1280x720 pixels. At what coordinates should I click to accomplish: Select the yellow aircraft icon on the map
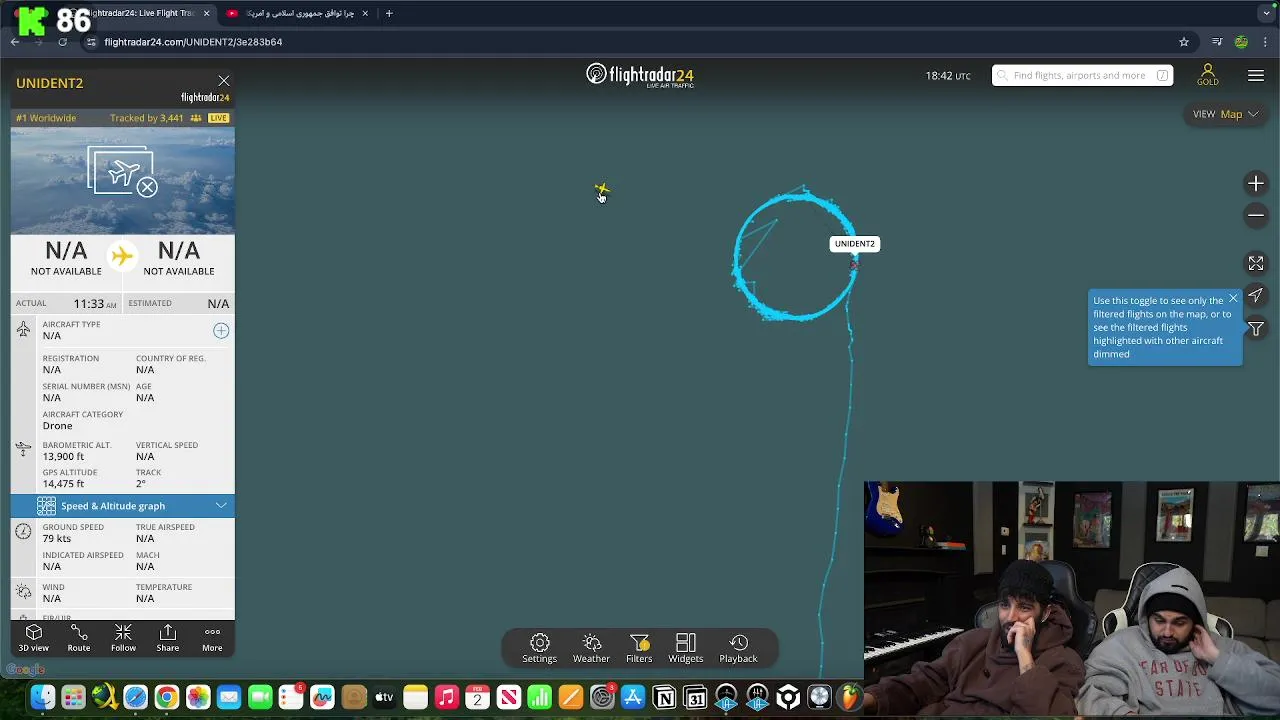click(601, 189)
